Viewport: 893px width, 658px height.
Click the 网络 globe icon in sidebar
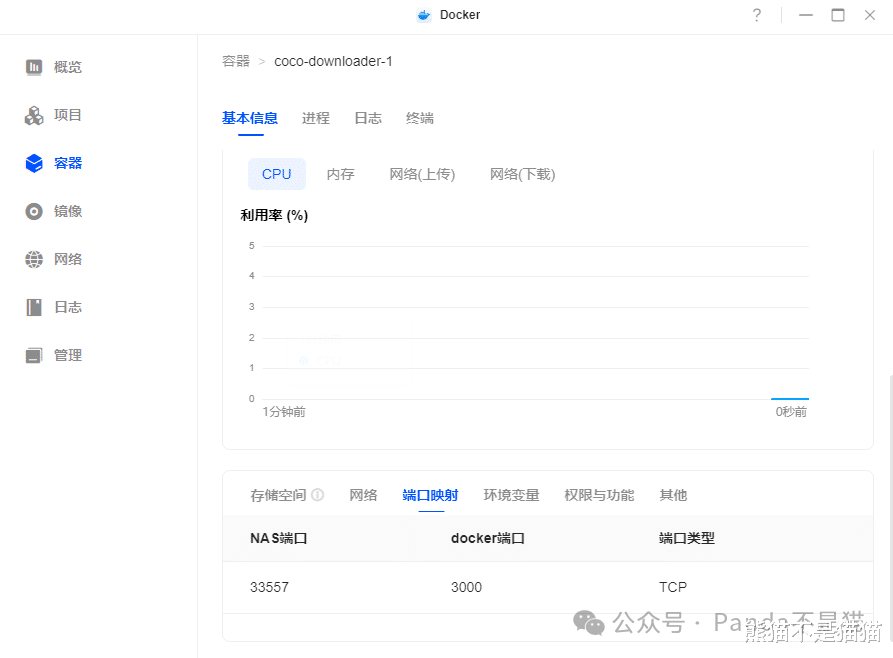[34, 259]
